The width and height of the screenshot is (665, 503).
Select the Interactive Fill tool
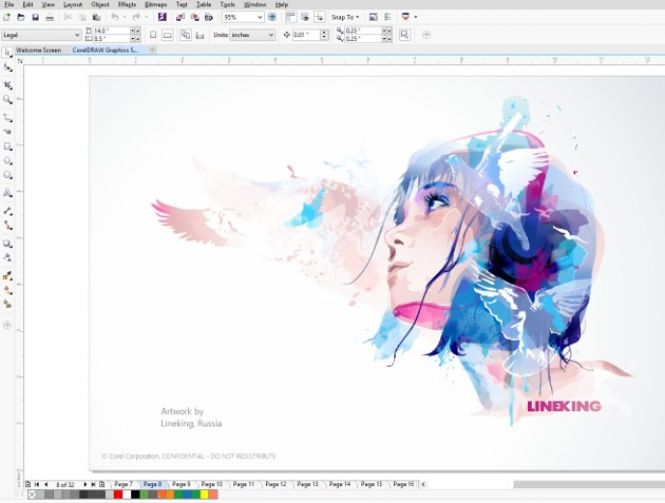pyautogui.click(x=8, y=291)
